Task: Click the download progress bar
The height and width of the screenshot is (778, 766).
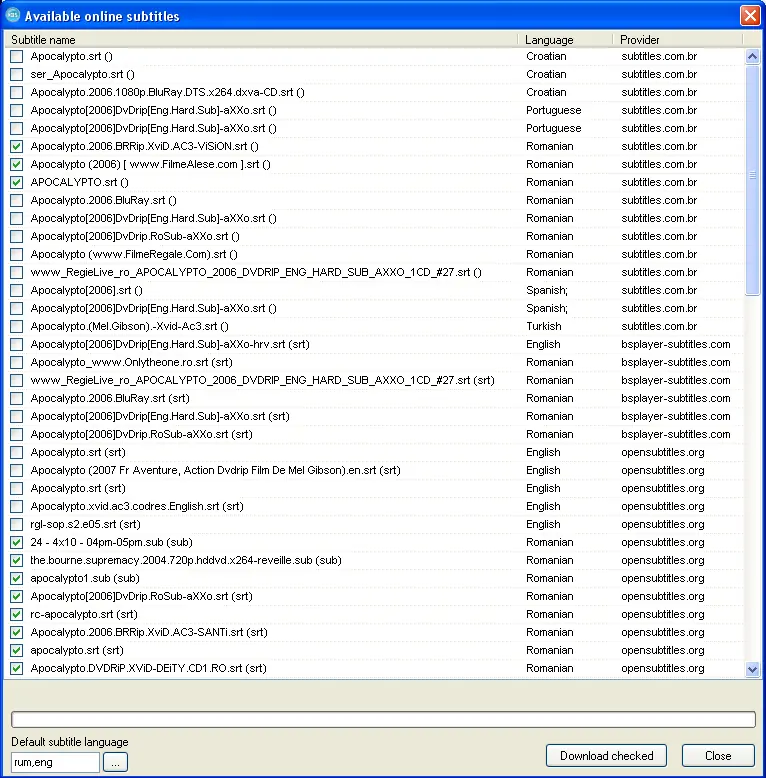Action: [383, 719]
